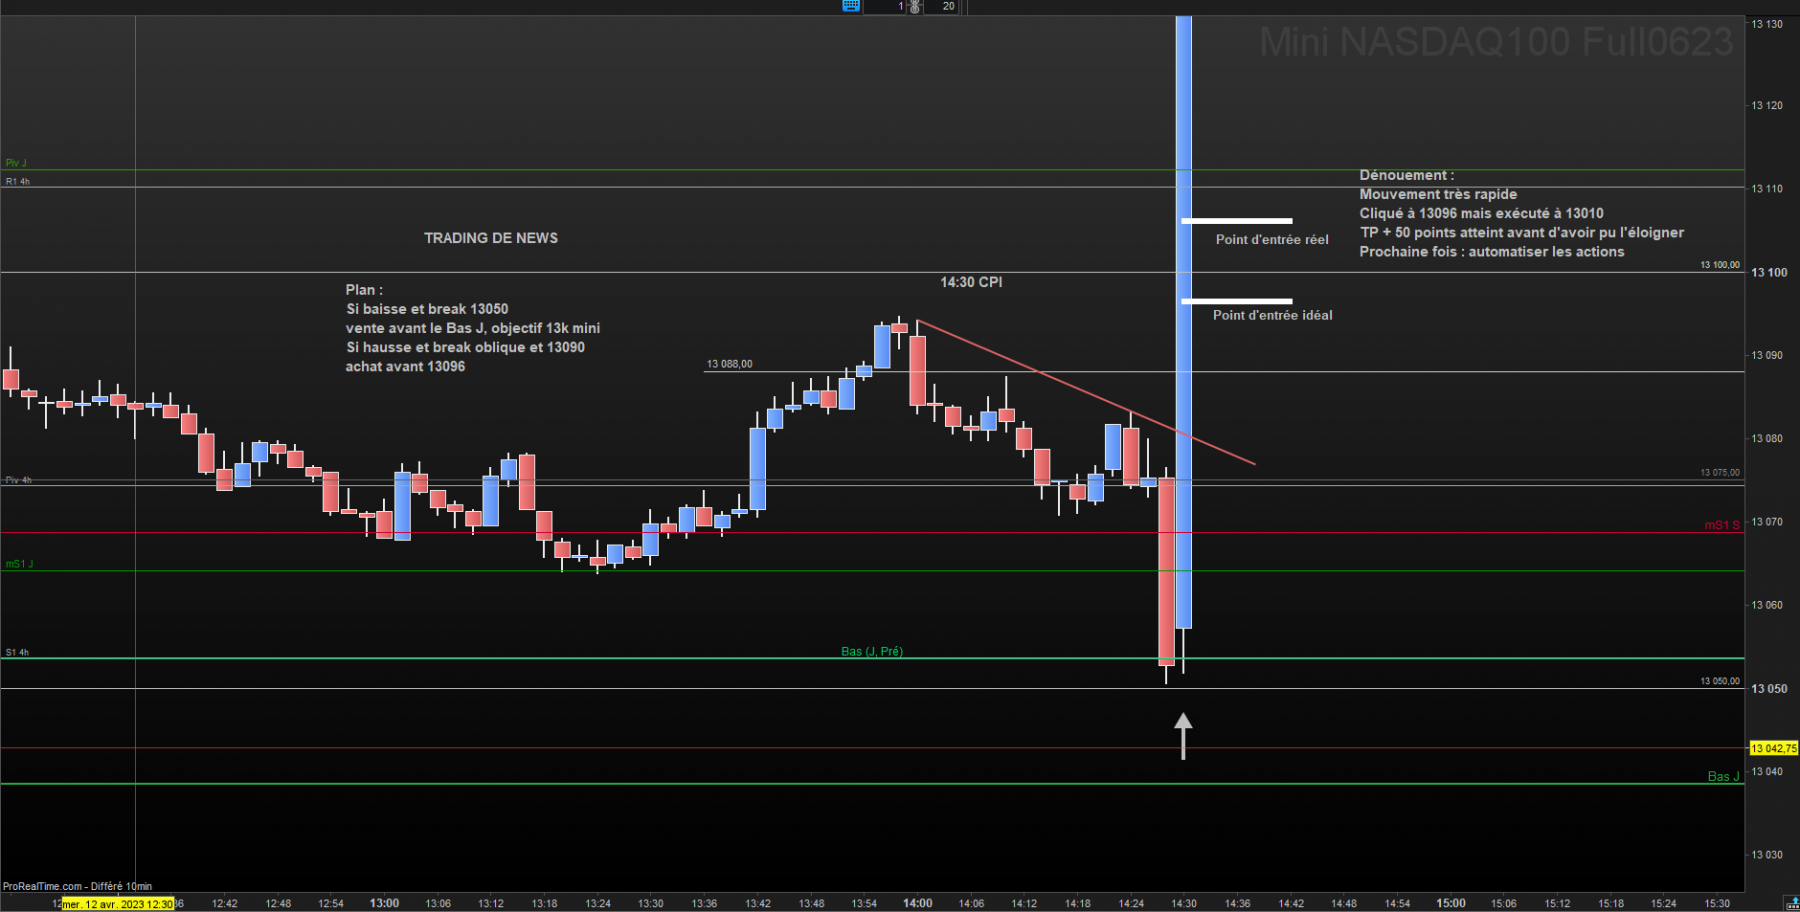1800x912 pixels.
Task: Click the Piv 4h pivot label
Action: pyautogui.click(x=18, y=480)
